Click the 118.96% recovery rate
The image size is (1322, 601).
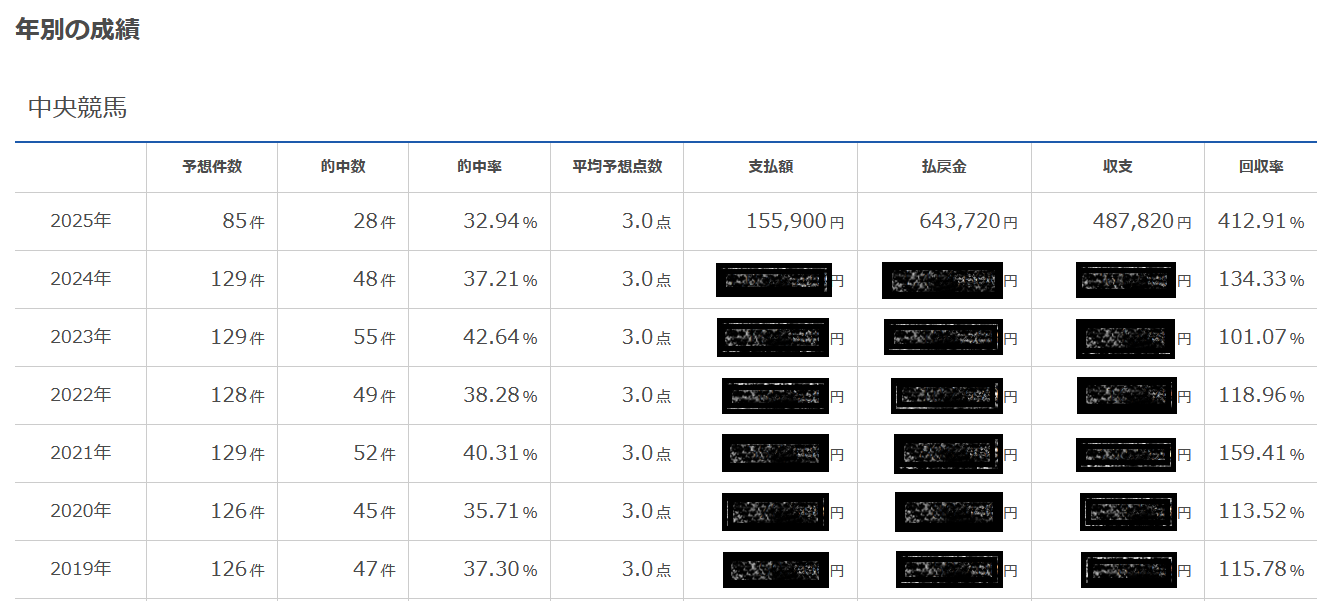click(x=1261, y=395)
